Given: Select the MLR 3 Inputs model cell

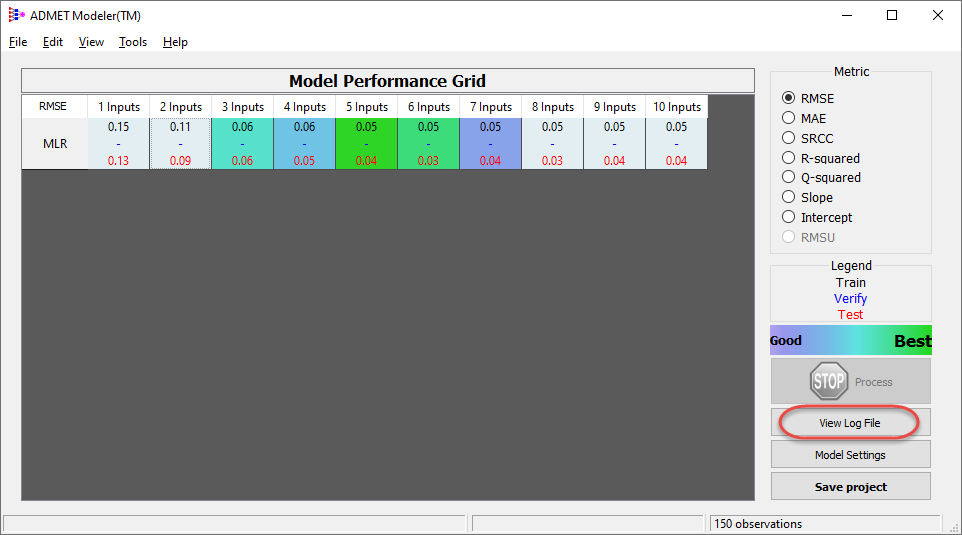Looking at the screenshot, I should tap(242, 144).
